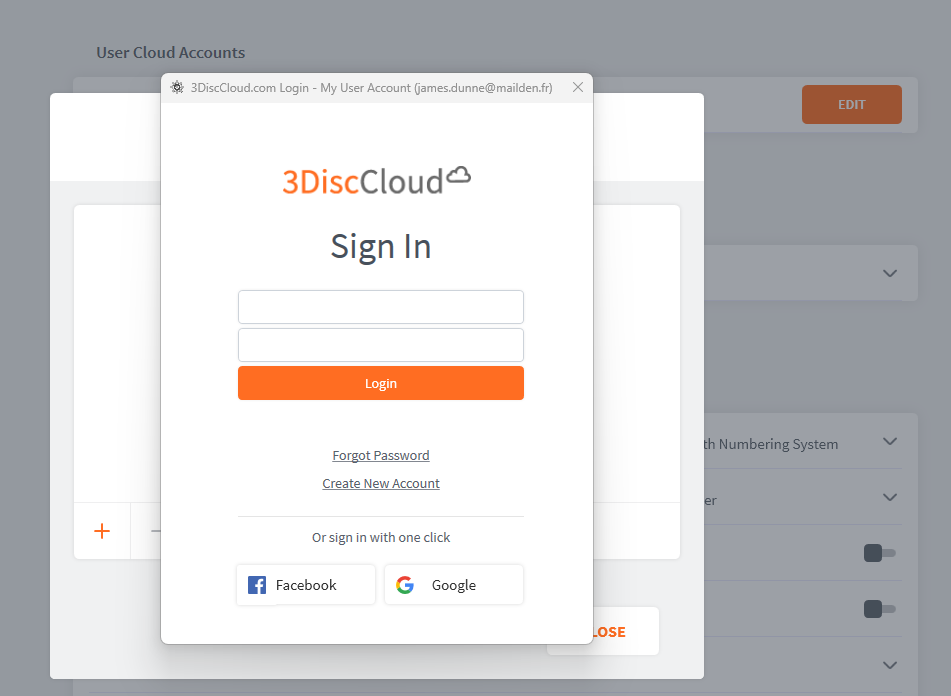Click the EDIT button for User Cloud Accounts
The image size is (951, 696).
tap(851, 105)
